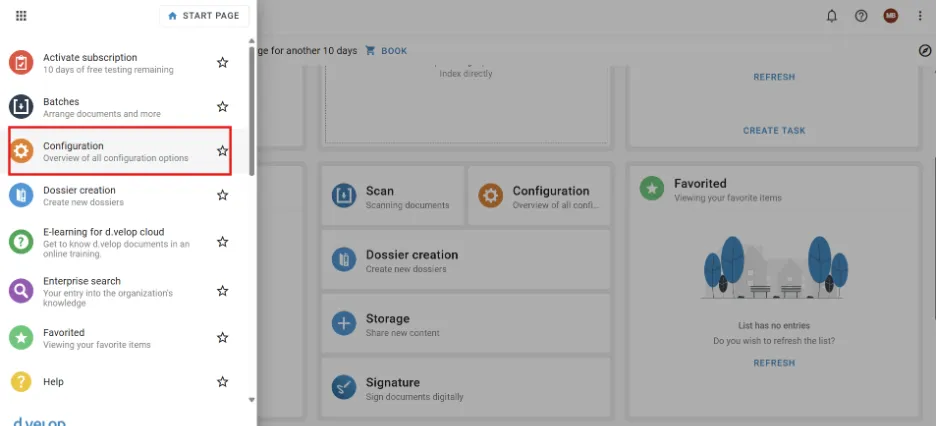
Task: Favorite the Activate subscription entry star
Action: [x=223, y=63]
